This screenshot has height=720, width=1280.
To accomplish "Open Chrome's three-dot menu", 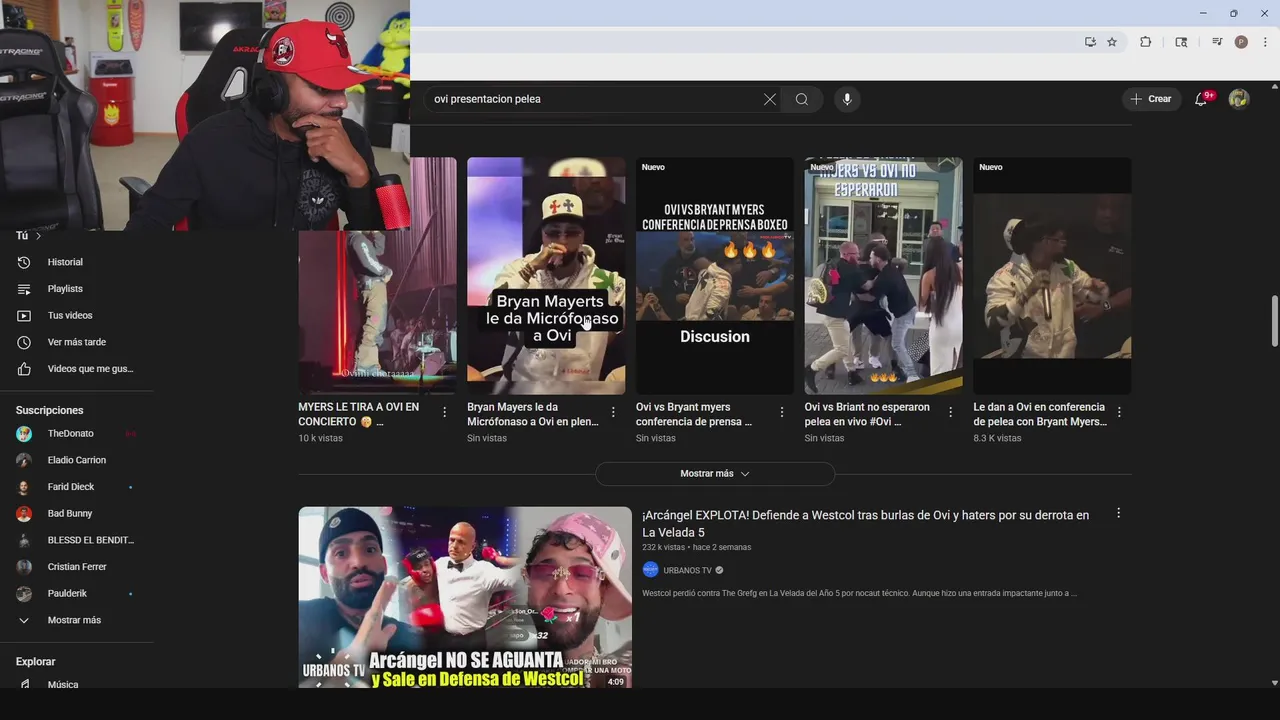I will click(x=1265, y=42).
